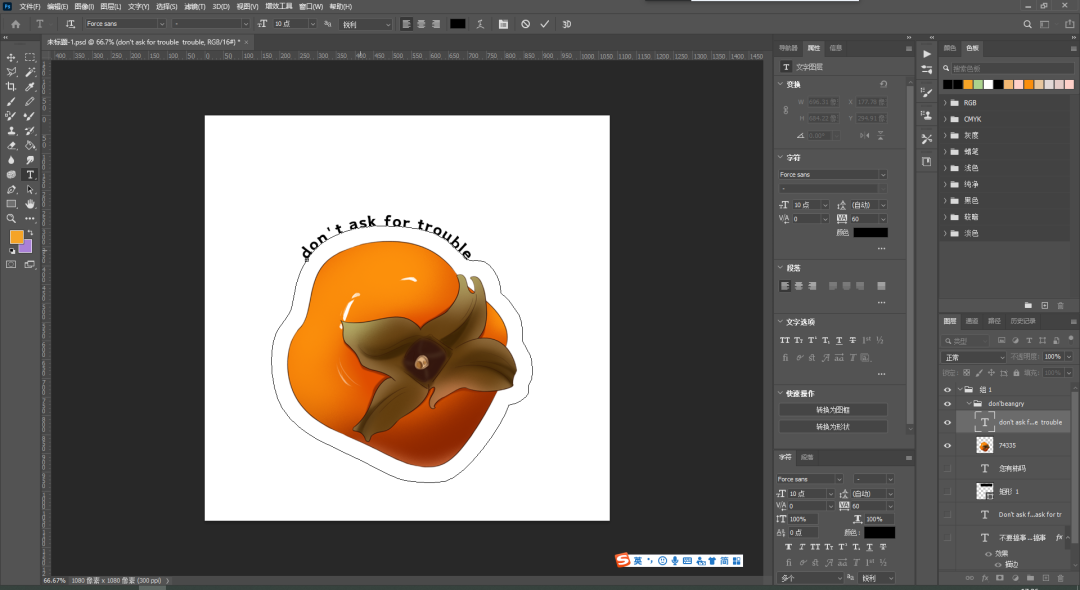Expand the RGB swatch folder
Screen dimensions: 1080x590
[x=946, y=102]
